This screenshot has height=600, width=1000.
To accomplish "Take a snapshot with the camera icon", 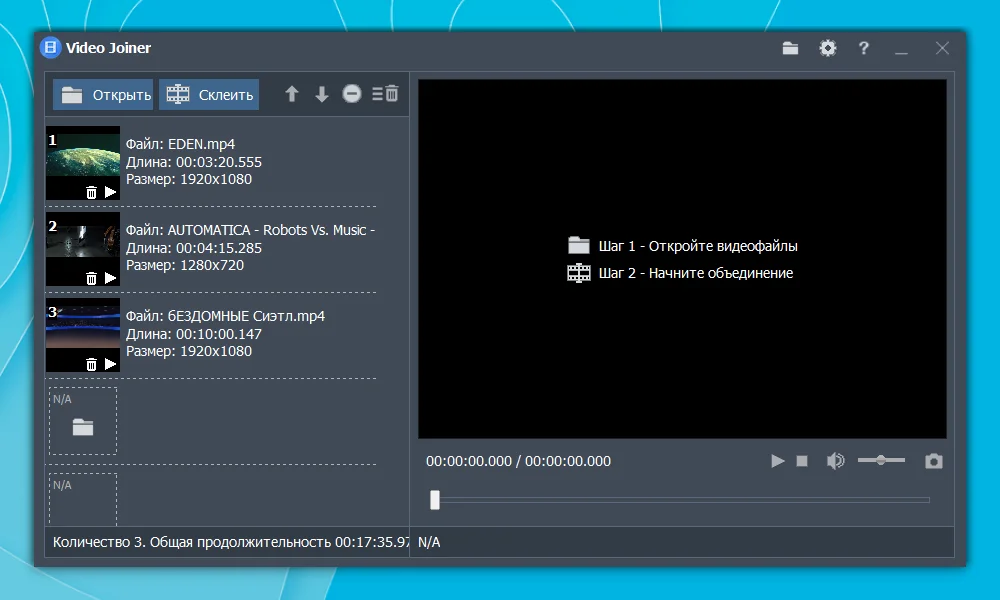I will tap(934, 460).
